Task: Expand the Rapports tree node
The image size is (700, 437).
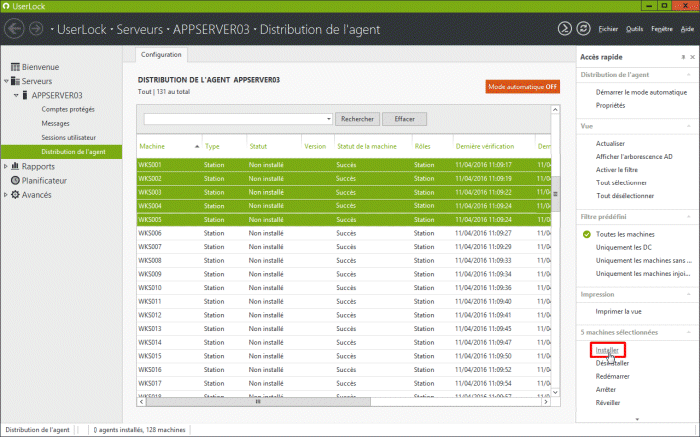Action: click(6, 166)
